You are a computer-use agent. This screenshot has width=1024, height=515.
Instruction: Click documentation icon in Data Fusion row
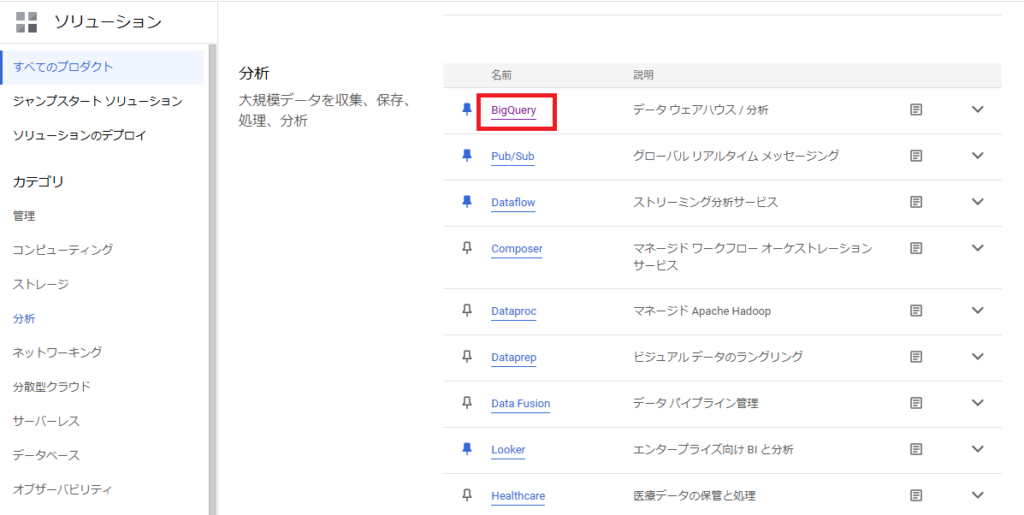coord(916,403)
